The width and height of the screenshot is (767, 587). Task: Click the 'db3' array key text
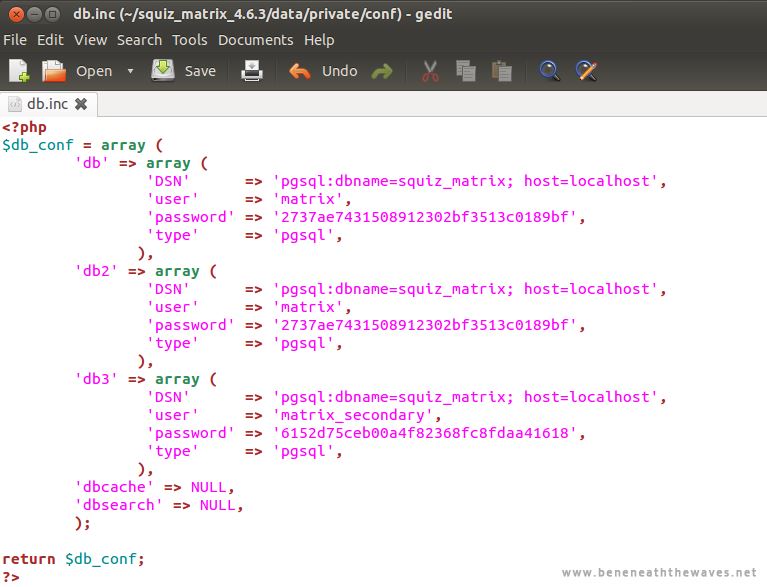coord(96,379)
